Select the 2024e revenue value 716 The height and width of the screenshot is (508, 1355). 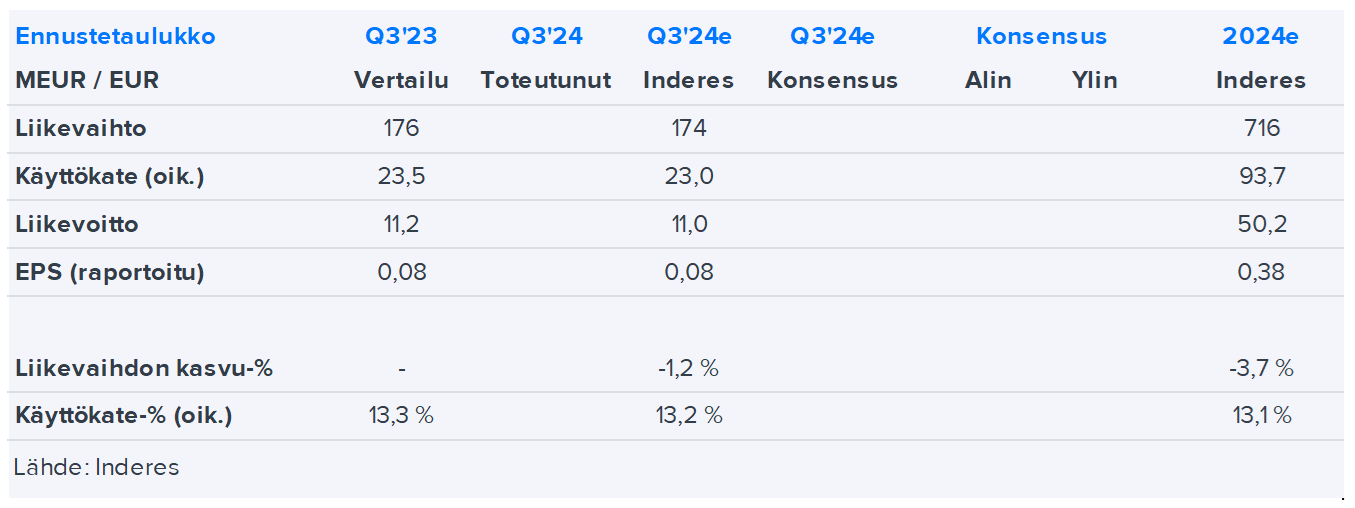click(1261, 128)
